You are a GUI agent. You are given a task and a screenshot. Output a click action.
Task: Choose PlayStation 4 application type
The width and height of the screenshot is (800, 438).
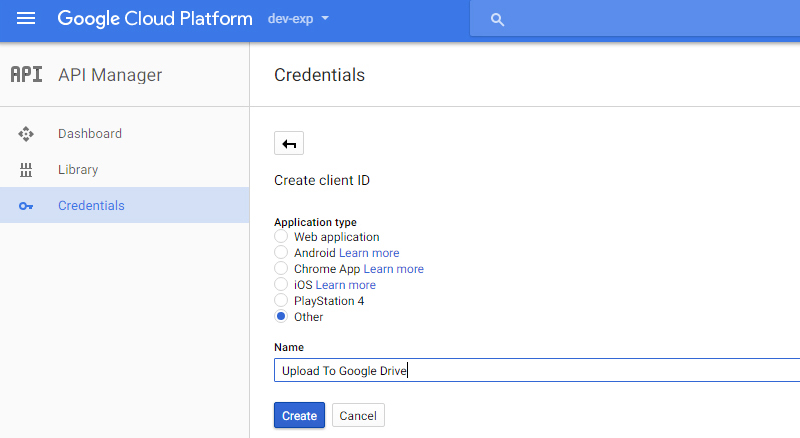pos(281,300)
